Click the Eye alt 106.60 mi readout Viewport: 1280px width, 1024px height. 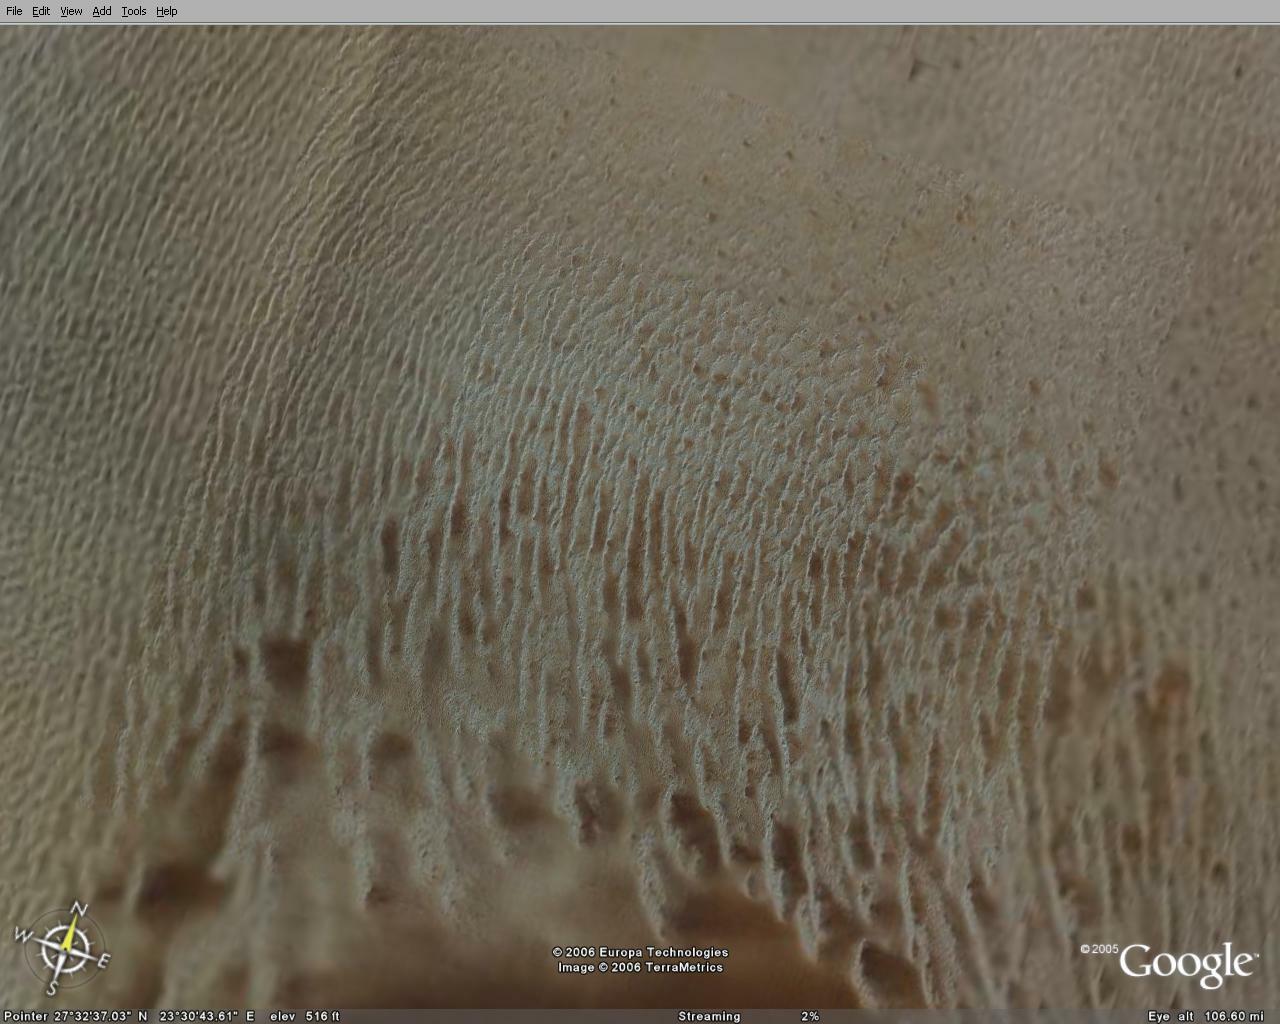click(1205, 1016)
